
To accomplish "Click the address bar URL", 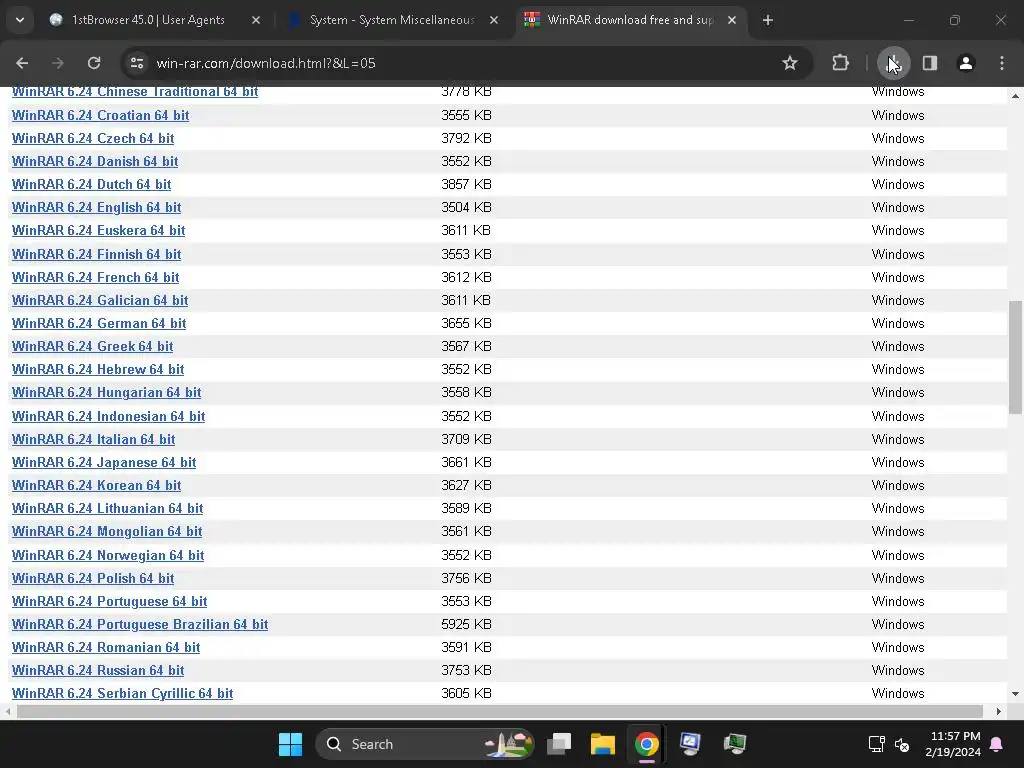I will click(x=266, y=63).
